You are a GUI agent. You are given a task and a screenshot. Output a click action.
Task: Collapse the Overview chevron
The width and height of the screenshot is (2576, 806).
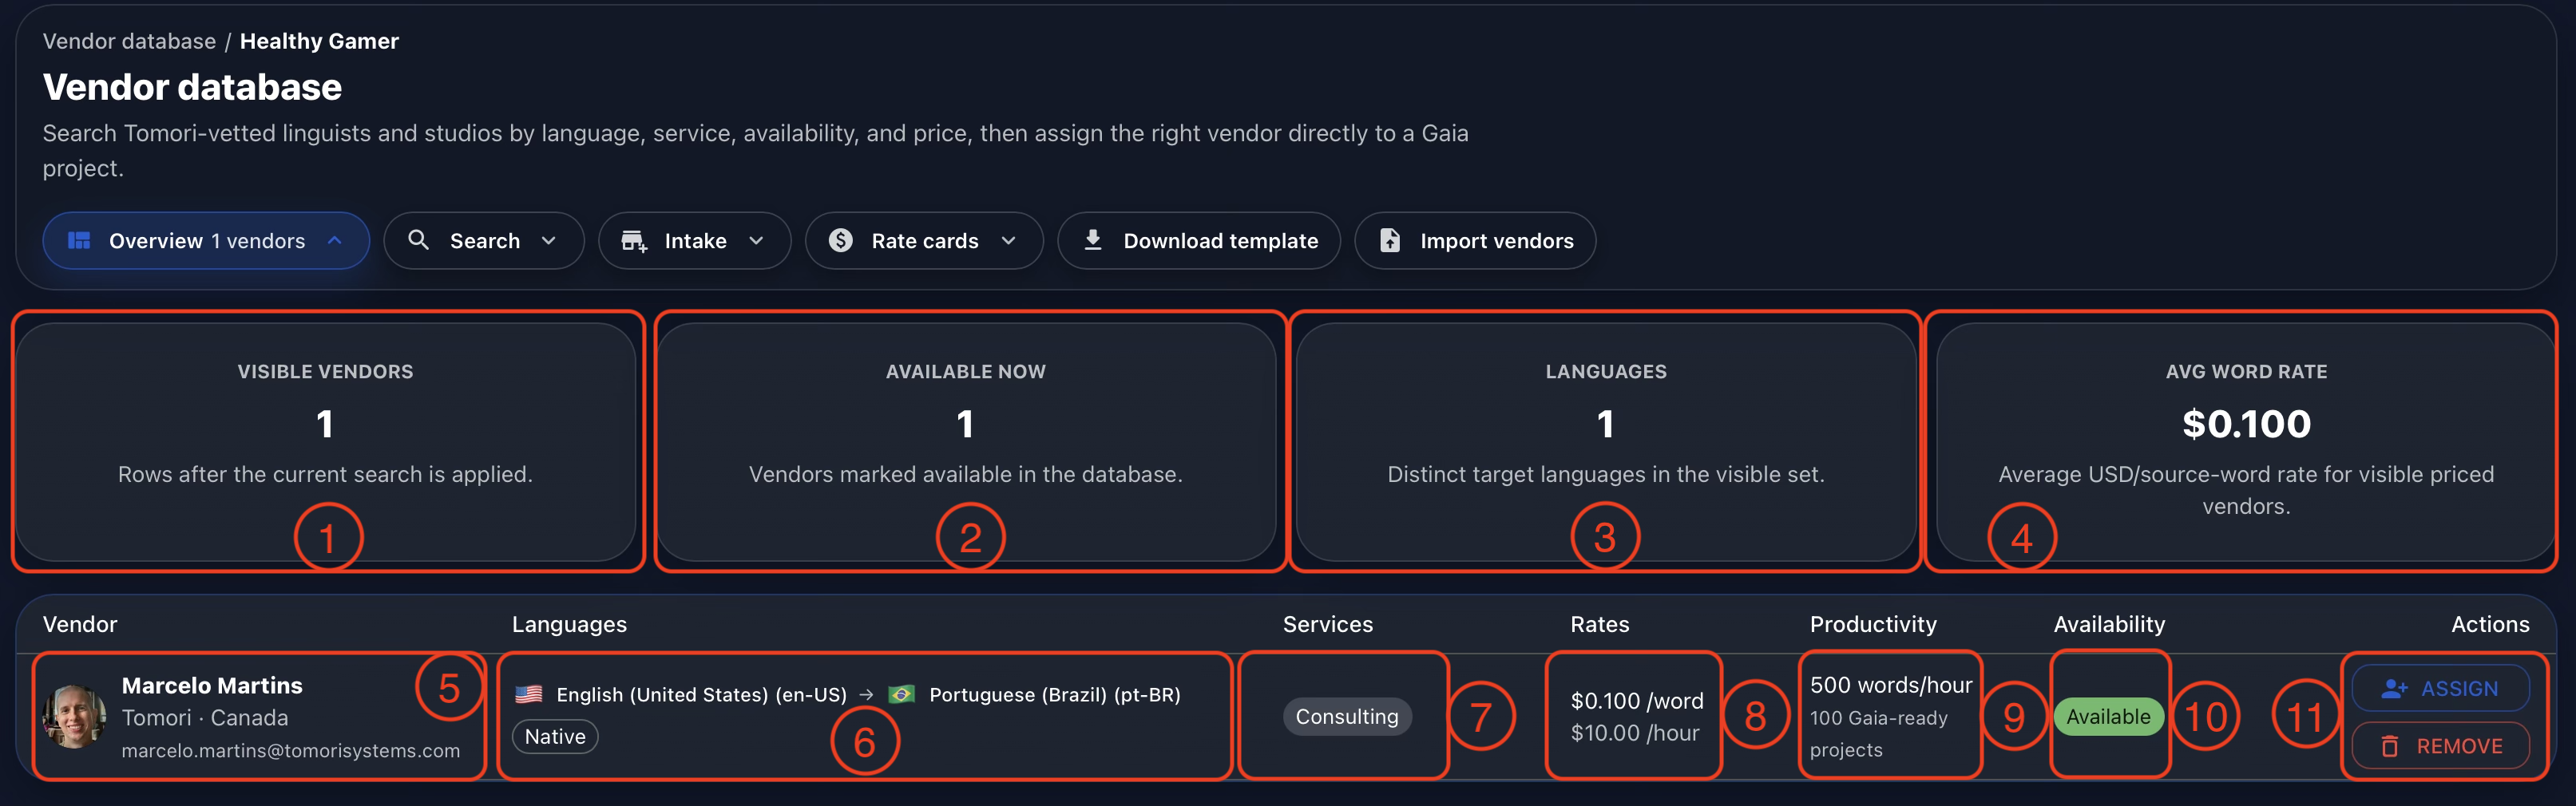(335, 241)
